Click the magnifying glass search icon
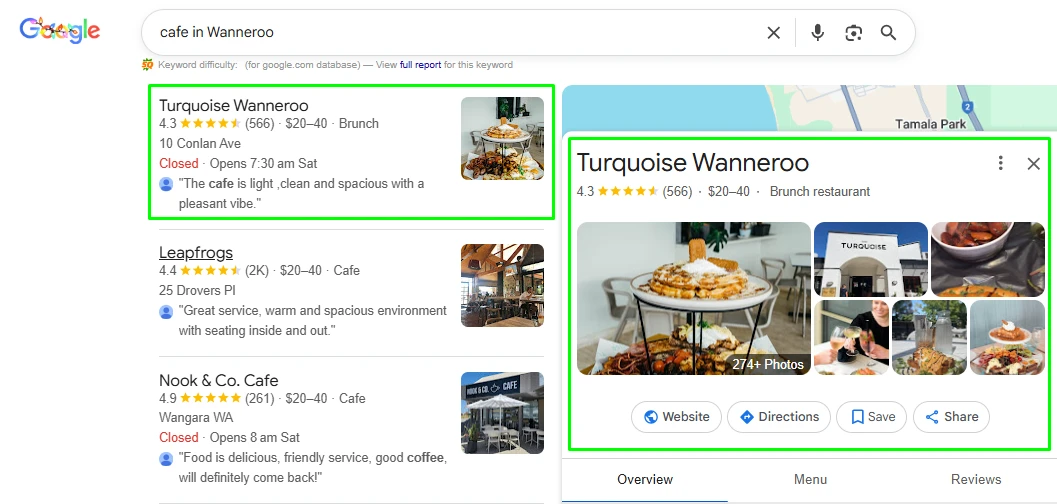The height and width of the screenshot is (504, 1057). point(888,33)
